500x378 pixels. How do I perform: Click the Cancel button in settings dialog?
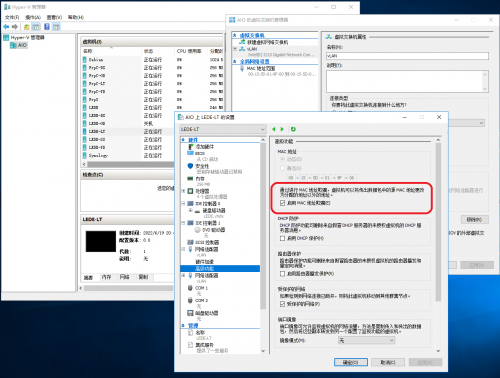388,362
